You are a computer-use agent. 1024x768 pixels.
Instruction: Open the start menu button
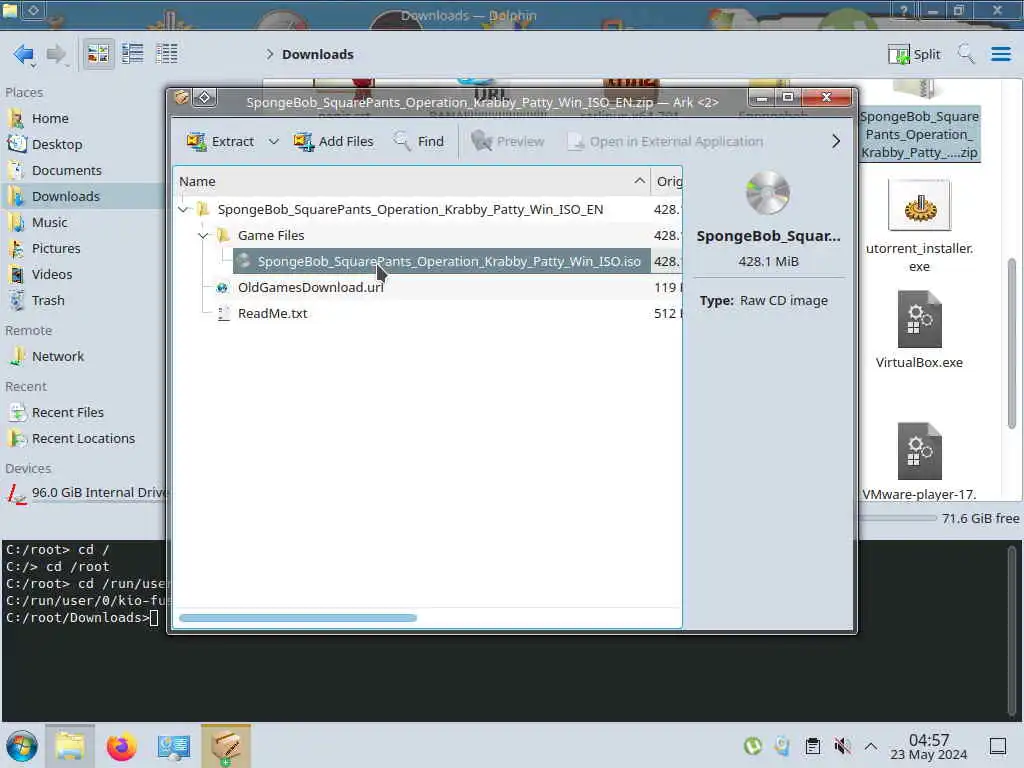click(x=22, y=746)
